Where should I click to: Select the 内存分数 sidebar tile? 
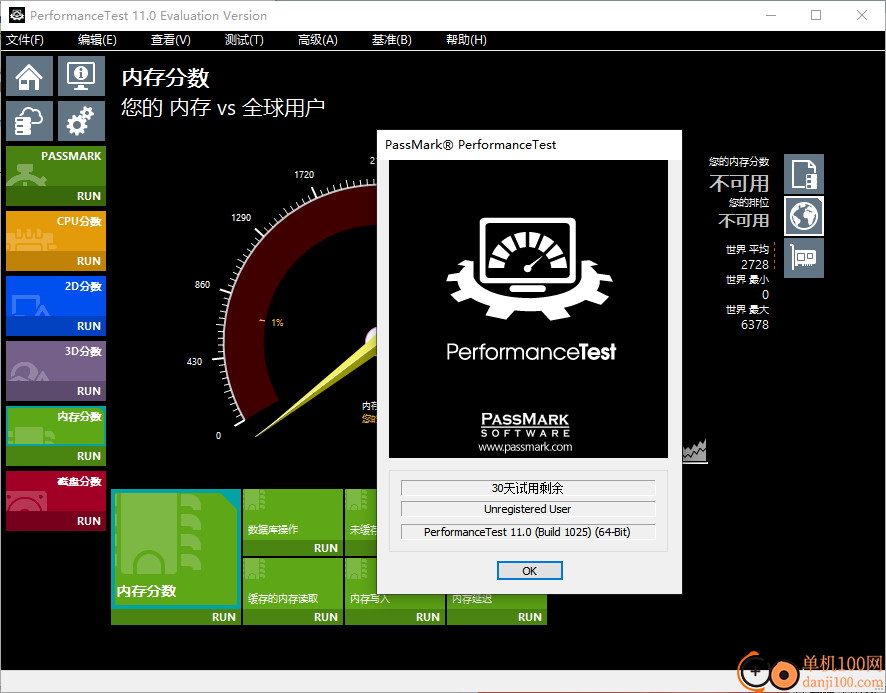56,427
